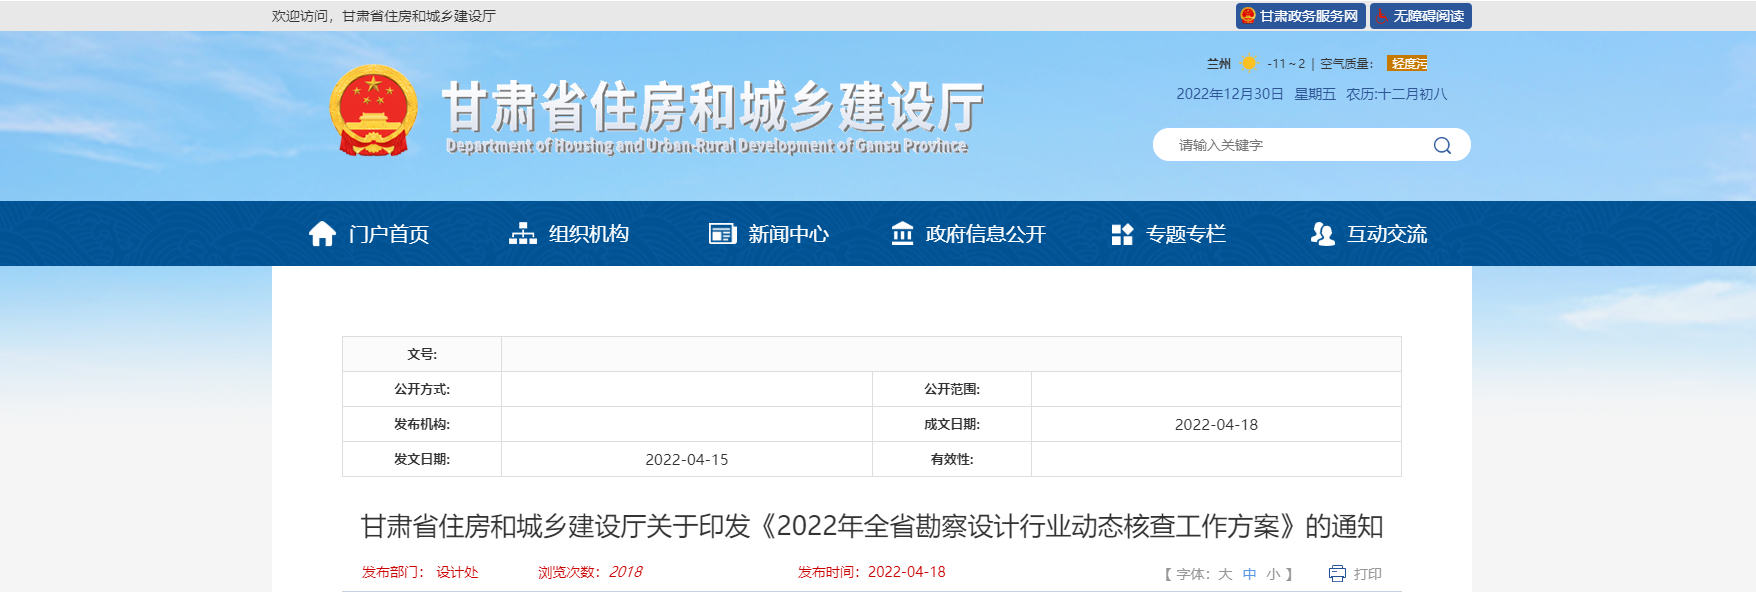Open the 门户首页 menu item
Viewport: 1756px width, 592px height.
pyautogui.click(x=388, y=234)
